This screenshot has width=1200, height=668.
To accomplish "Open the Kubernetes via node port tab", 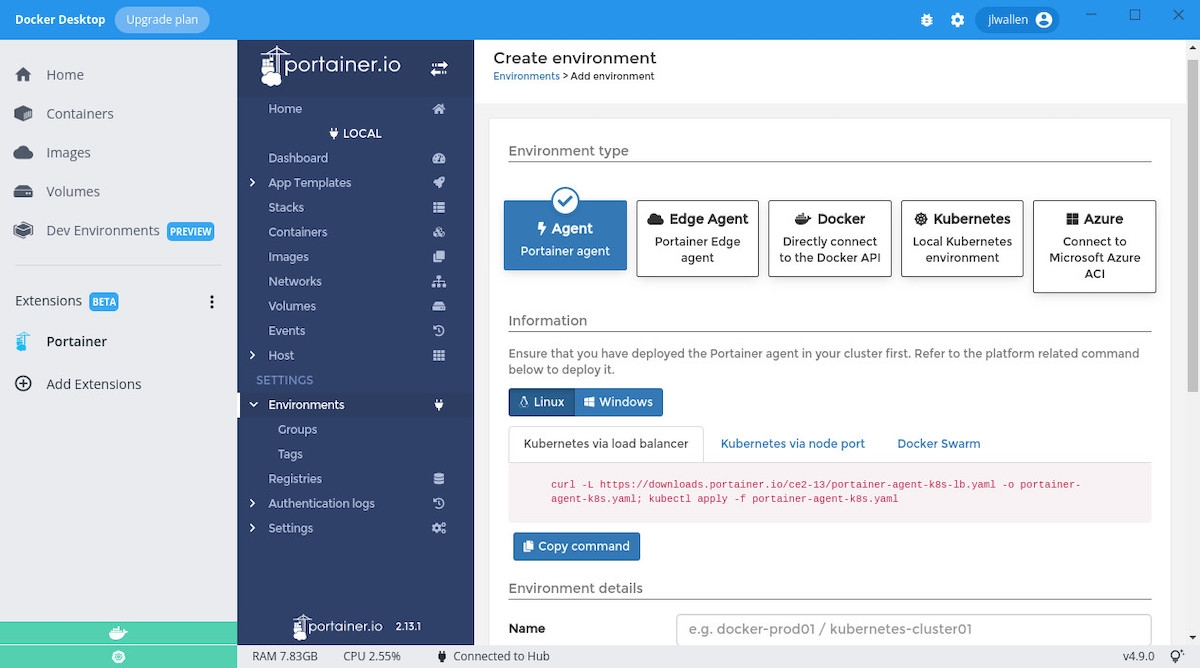I will coord(793,443).
